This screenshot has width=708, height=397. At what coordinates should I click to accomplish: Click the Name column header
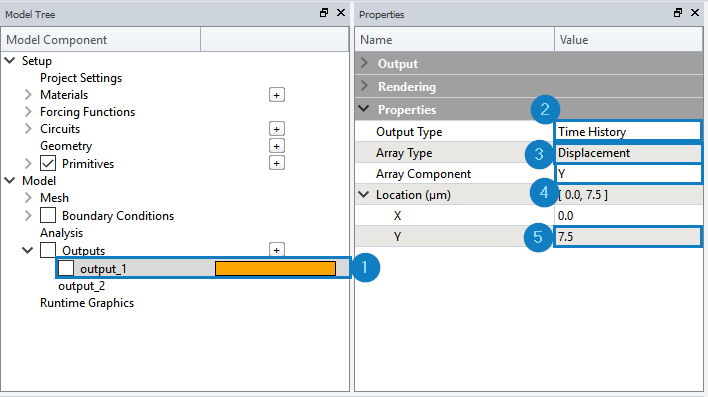click(455, 40)
